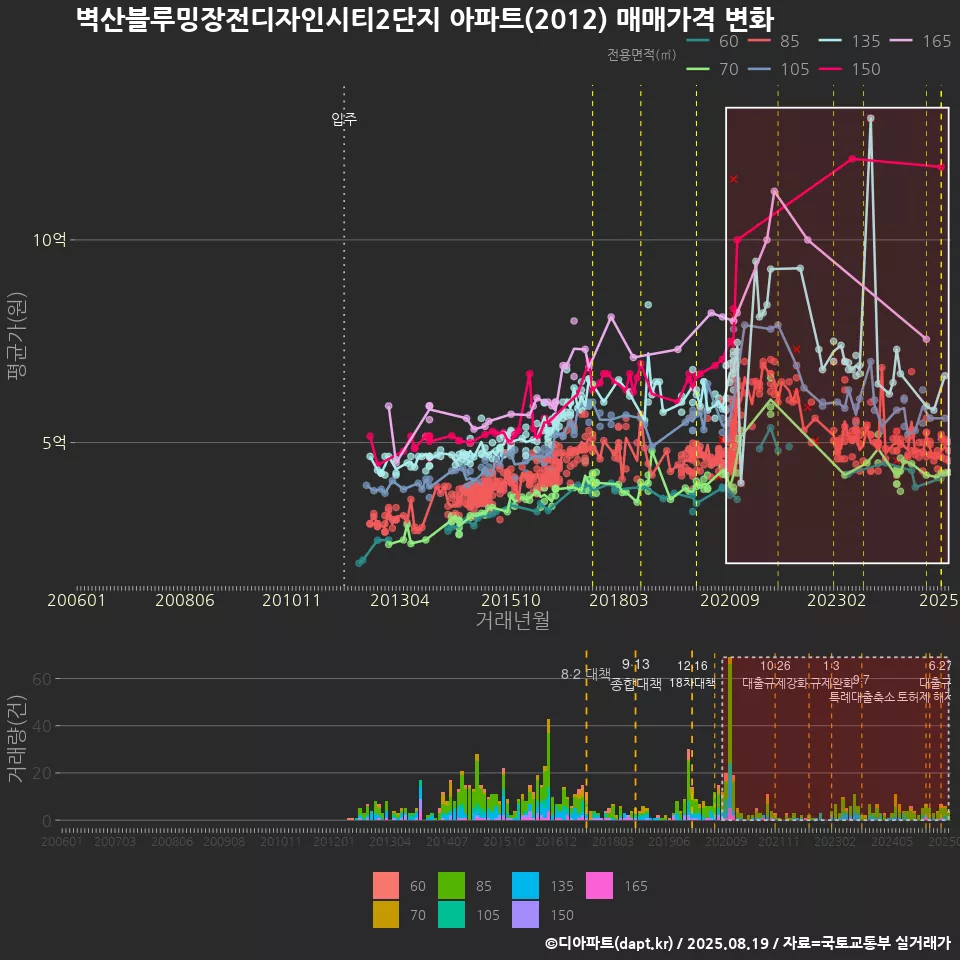Click the purple 150 swatch in bottom legend
The width and height of the screenshot is (960, 960).
coord(525,914)
